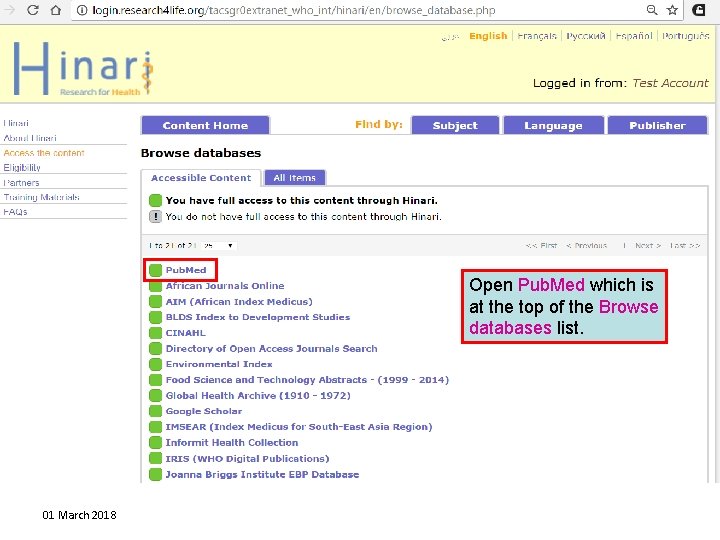Open the items-per-page dropdown
The height and width of the screenshot is (540, 720).
click(219, 246)
